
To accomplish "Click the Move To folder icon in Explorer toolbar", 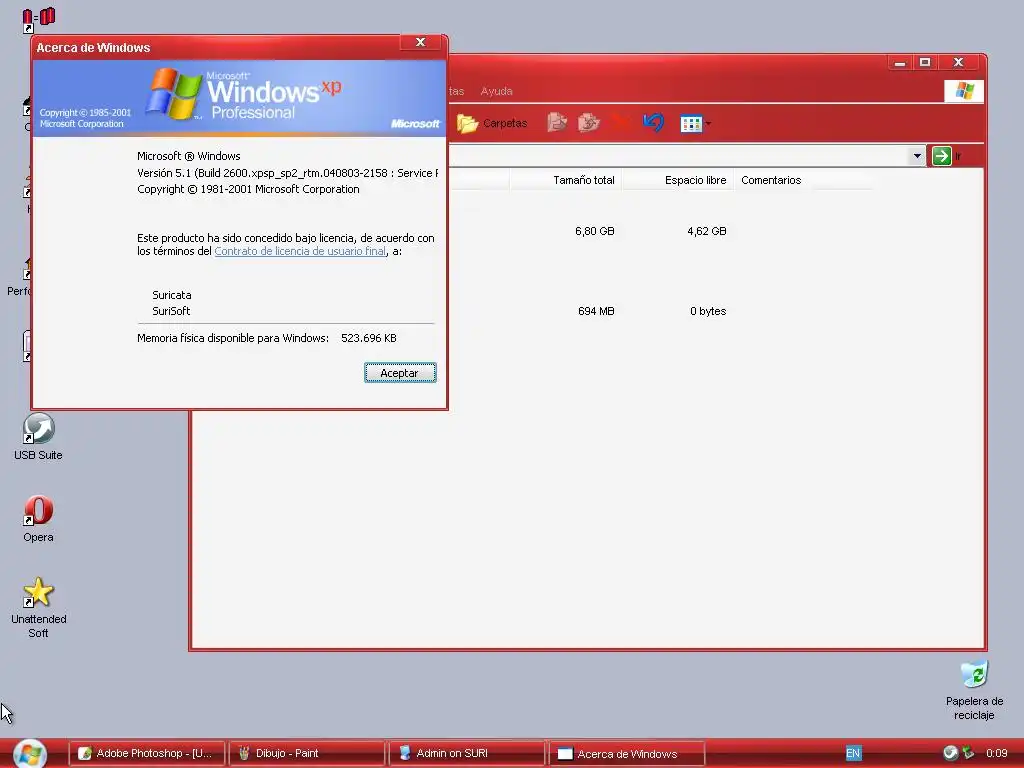I will pyautogui.click(x=556, y=122).
